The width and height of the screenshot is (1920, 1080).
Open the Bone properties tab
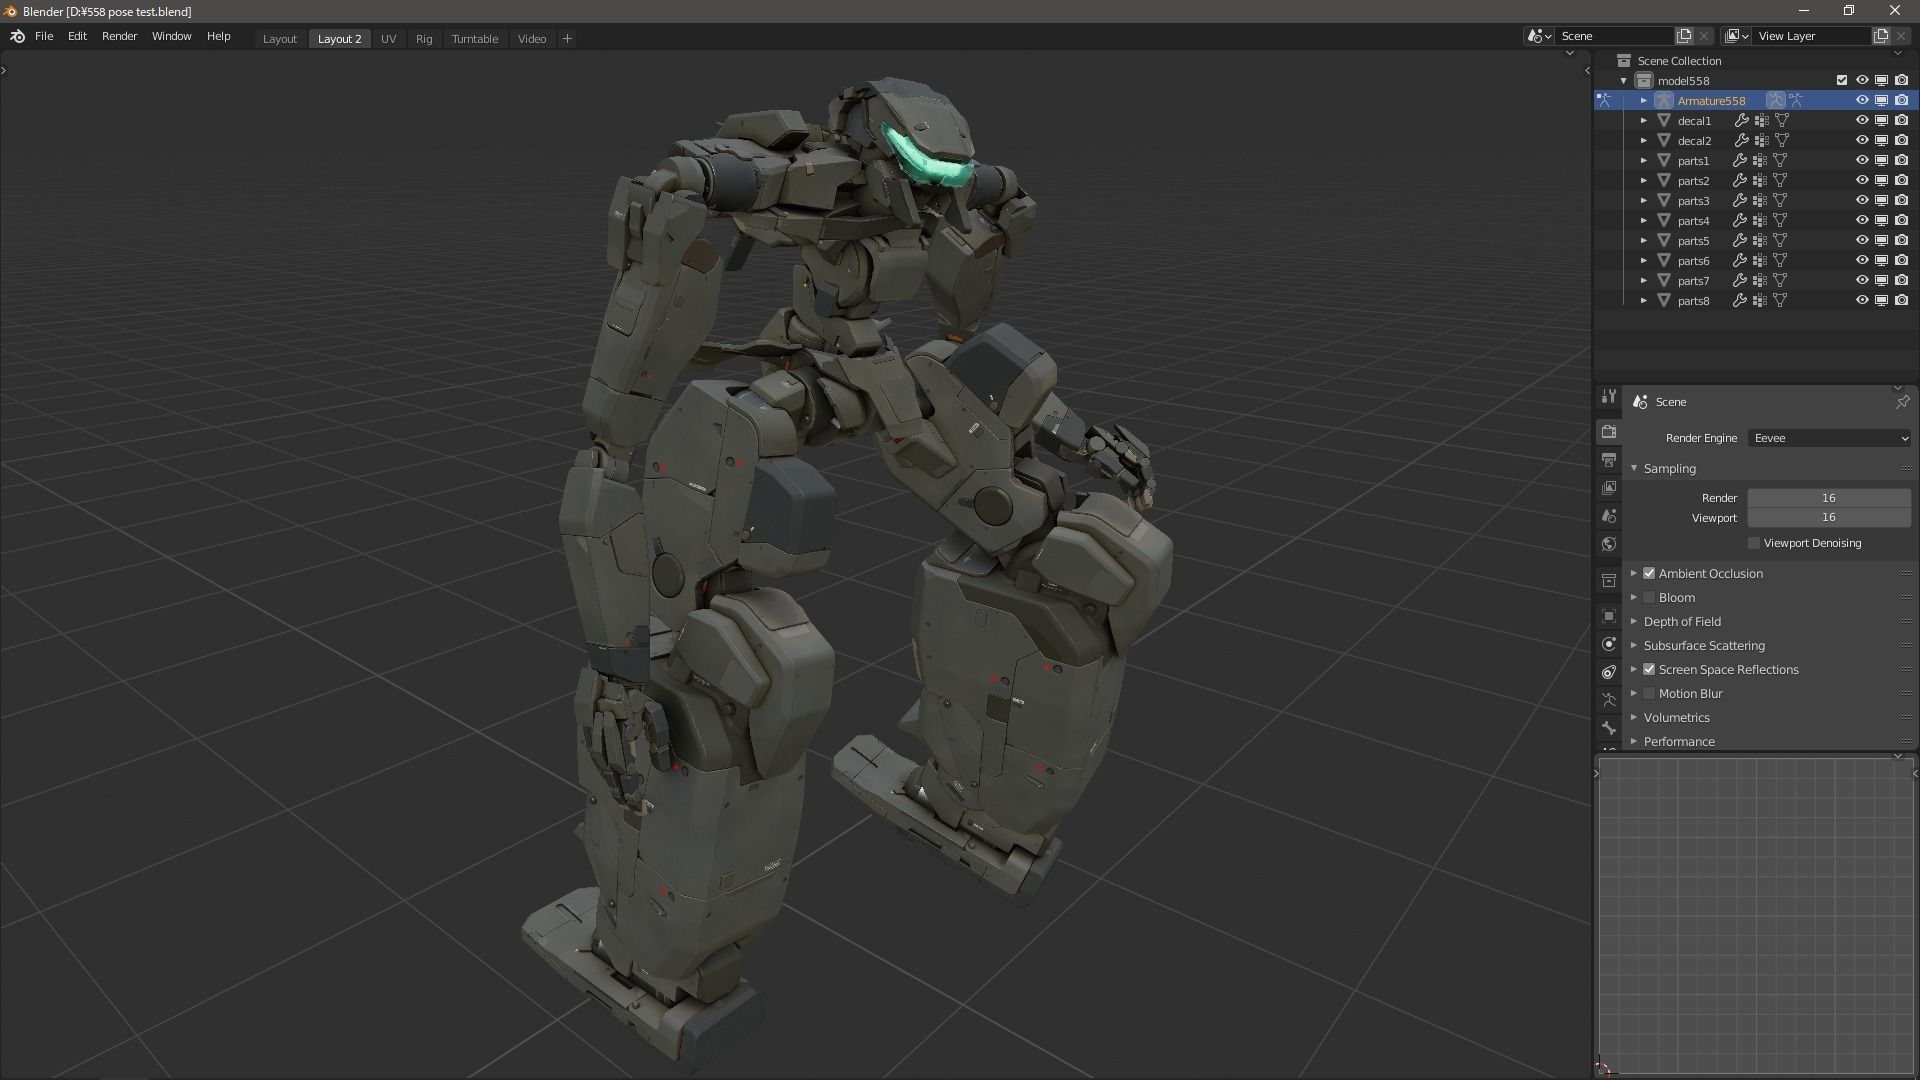[x=1608, y=728]
